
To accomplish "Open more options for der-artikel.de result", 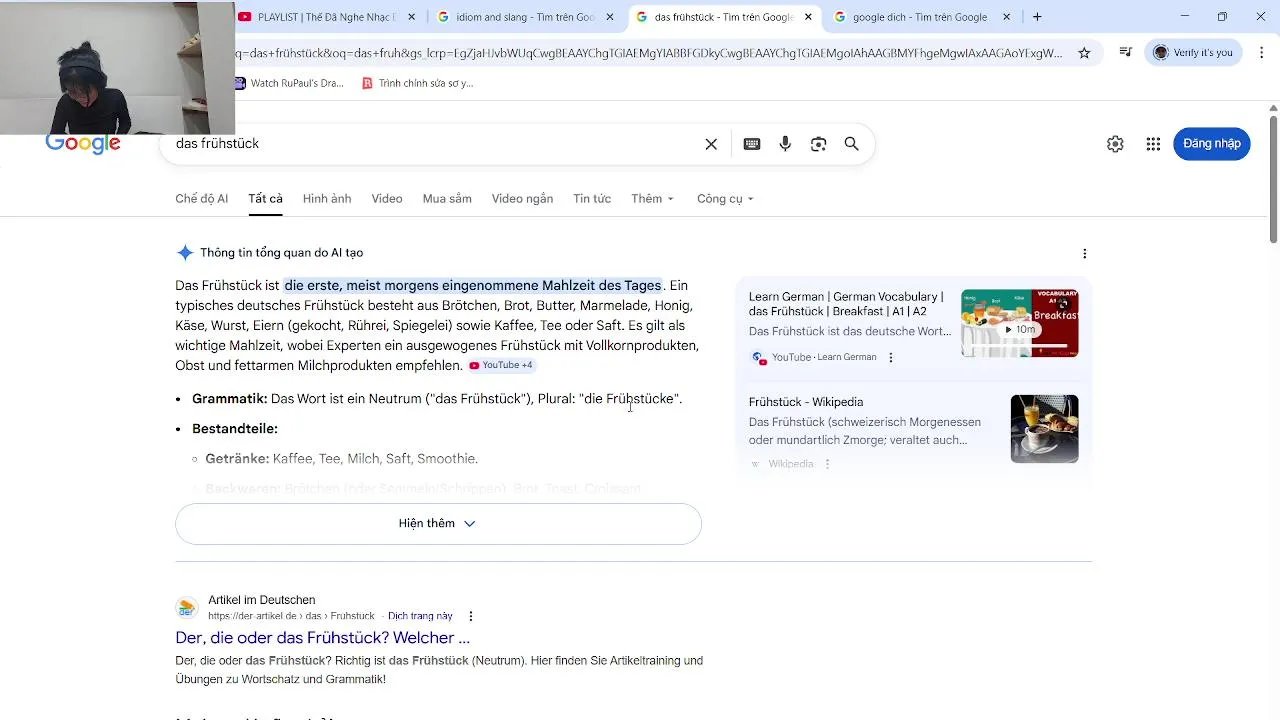I will (x=471, y=616).
